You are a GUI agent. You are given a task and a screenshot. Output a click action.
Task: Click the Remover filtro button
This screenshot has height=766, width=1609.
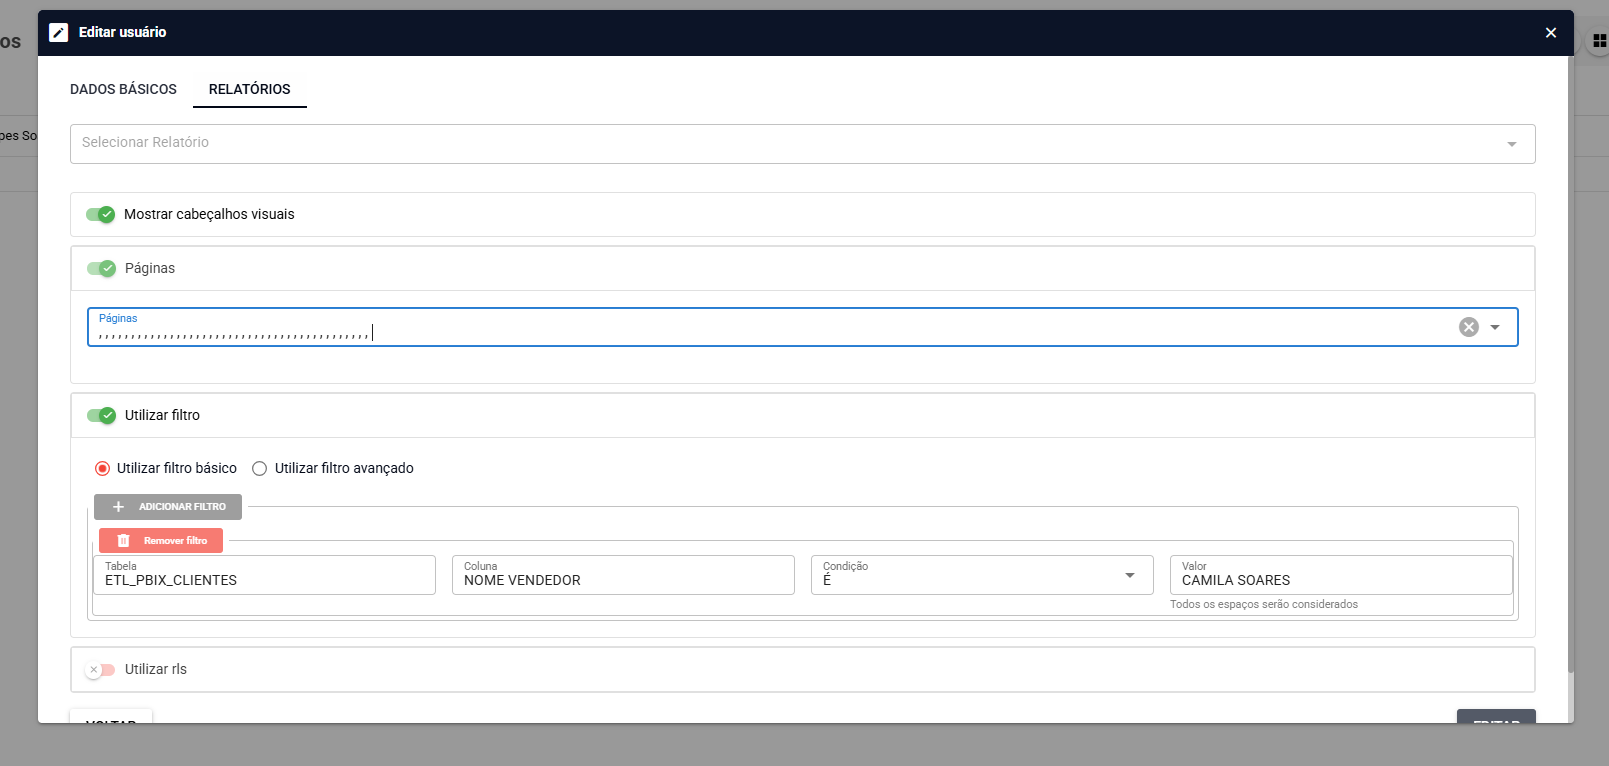click(x=161, y=541)
